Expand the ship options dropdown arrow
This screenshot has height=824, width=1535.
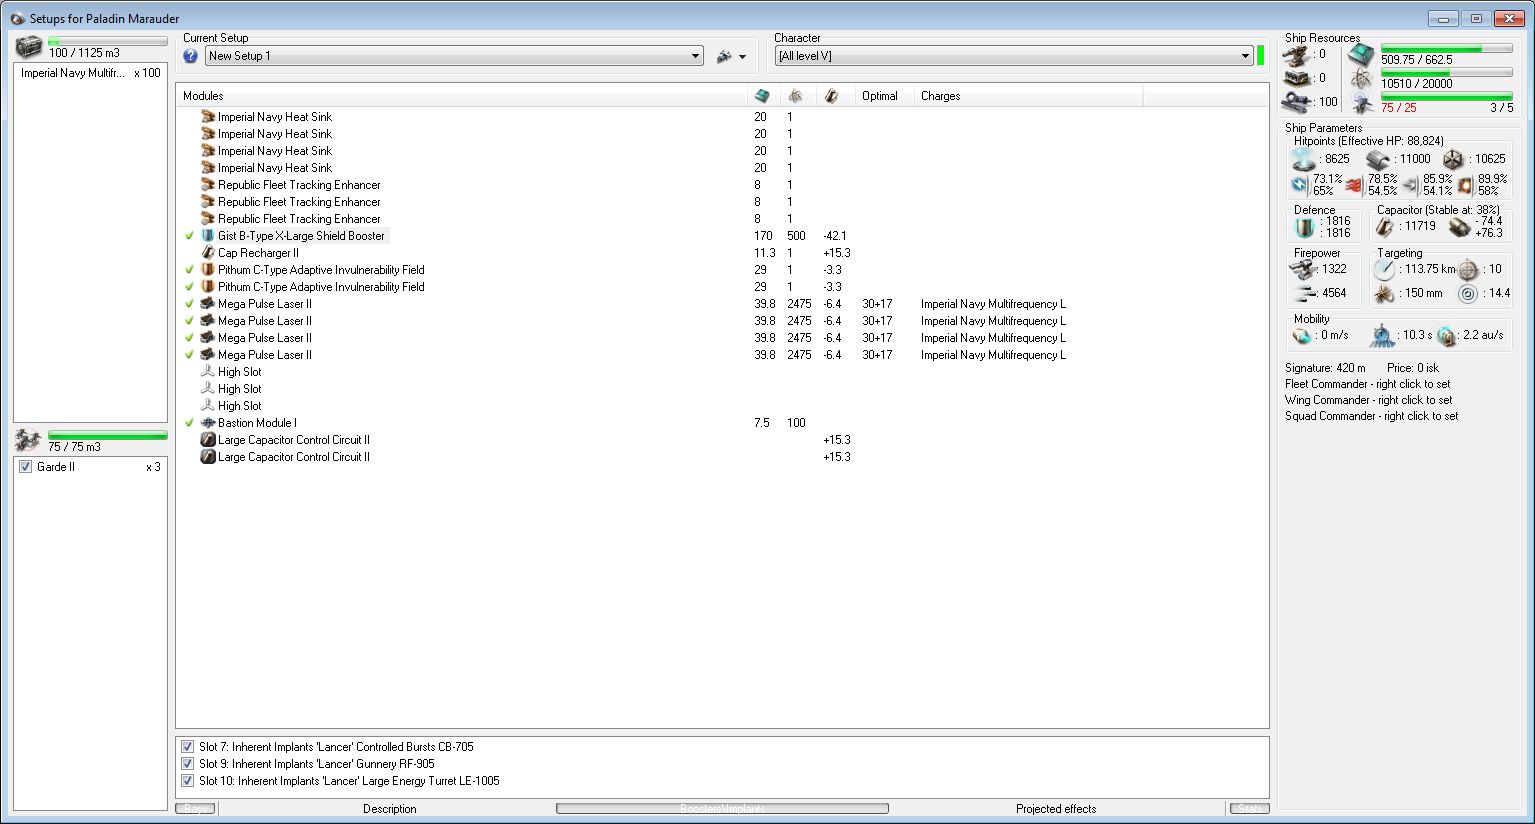[x=742, y=57]
